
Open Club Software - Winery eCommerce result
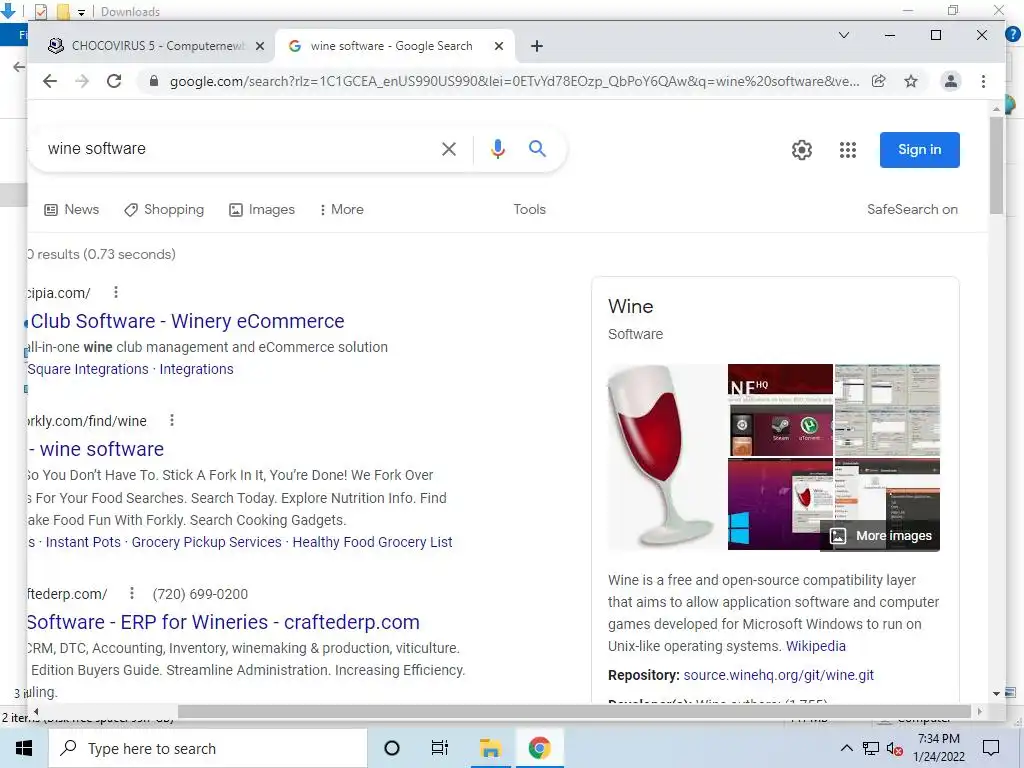[186, 321]
